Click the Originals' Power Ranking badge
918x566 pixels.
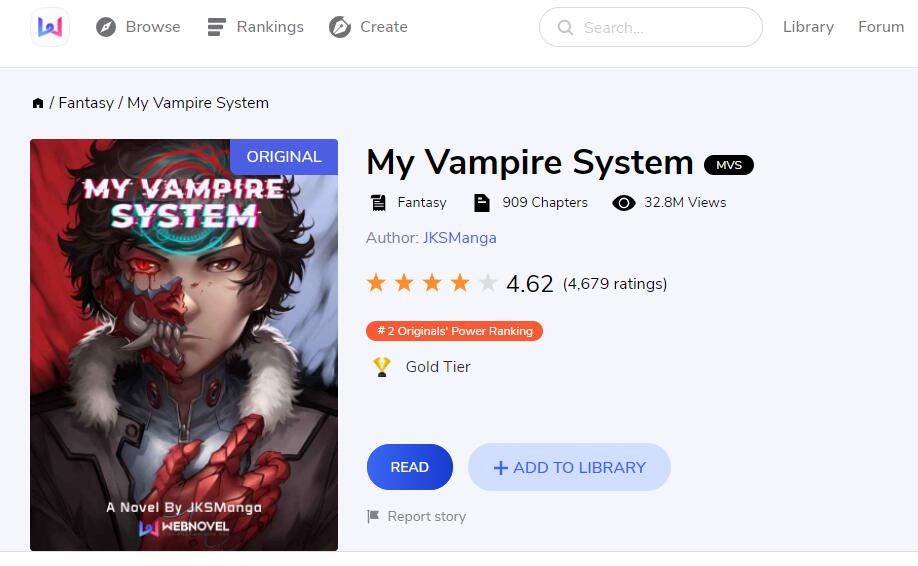point(454,331)
